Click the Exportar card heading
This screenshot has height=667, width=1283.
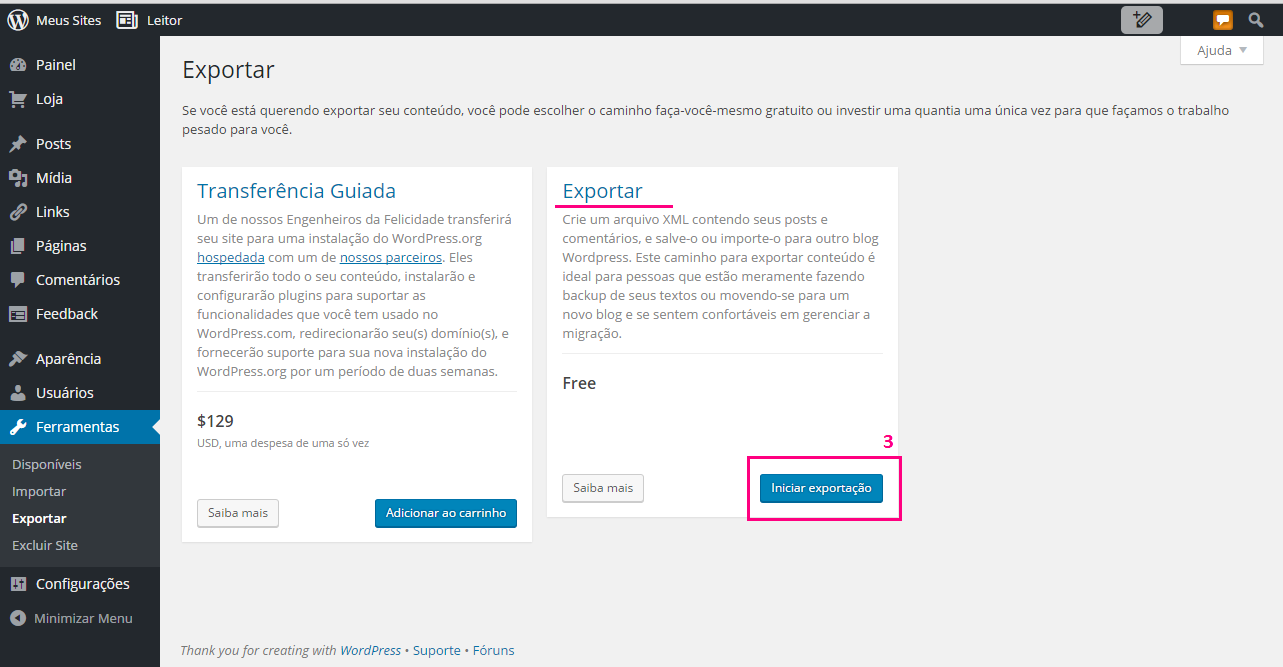coord(603,191)
